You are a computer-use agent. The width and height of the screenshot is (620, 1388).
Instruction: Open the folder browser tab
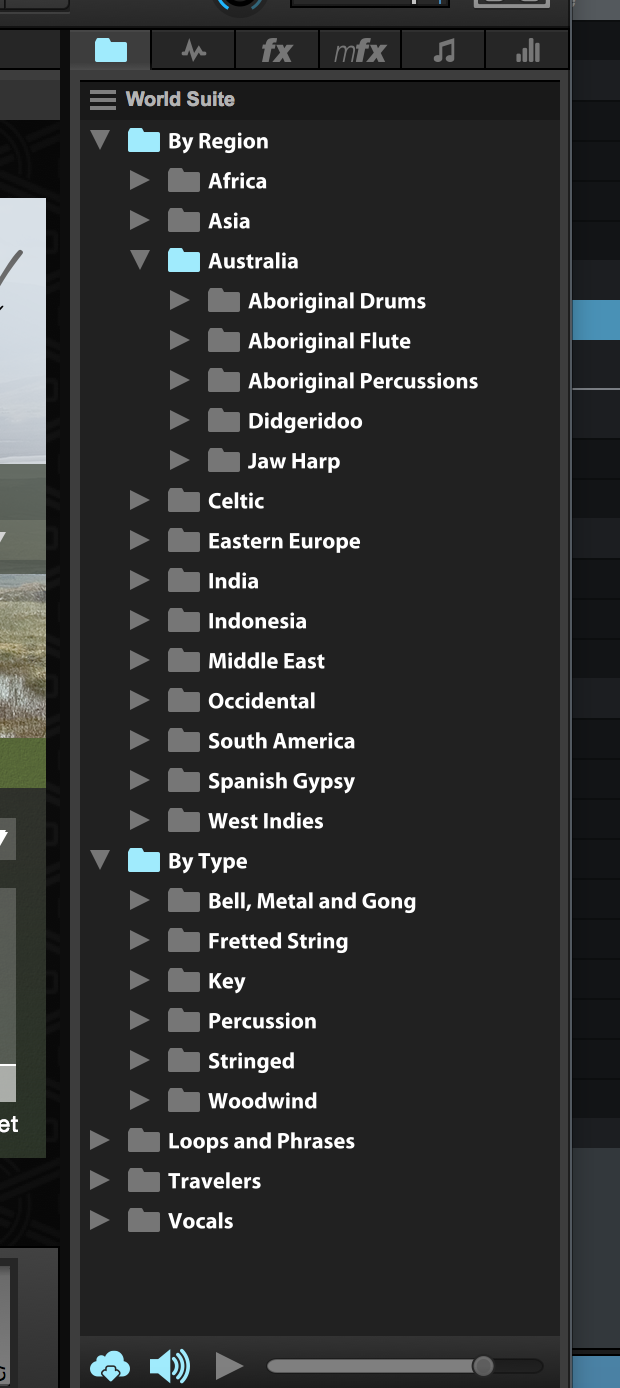111,50
